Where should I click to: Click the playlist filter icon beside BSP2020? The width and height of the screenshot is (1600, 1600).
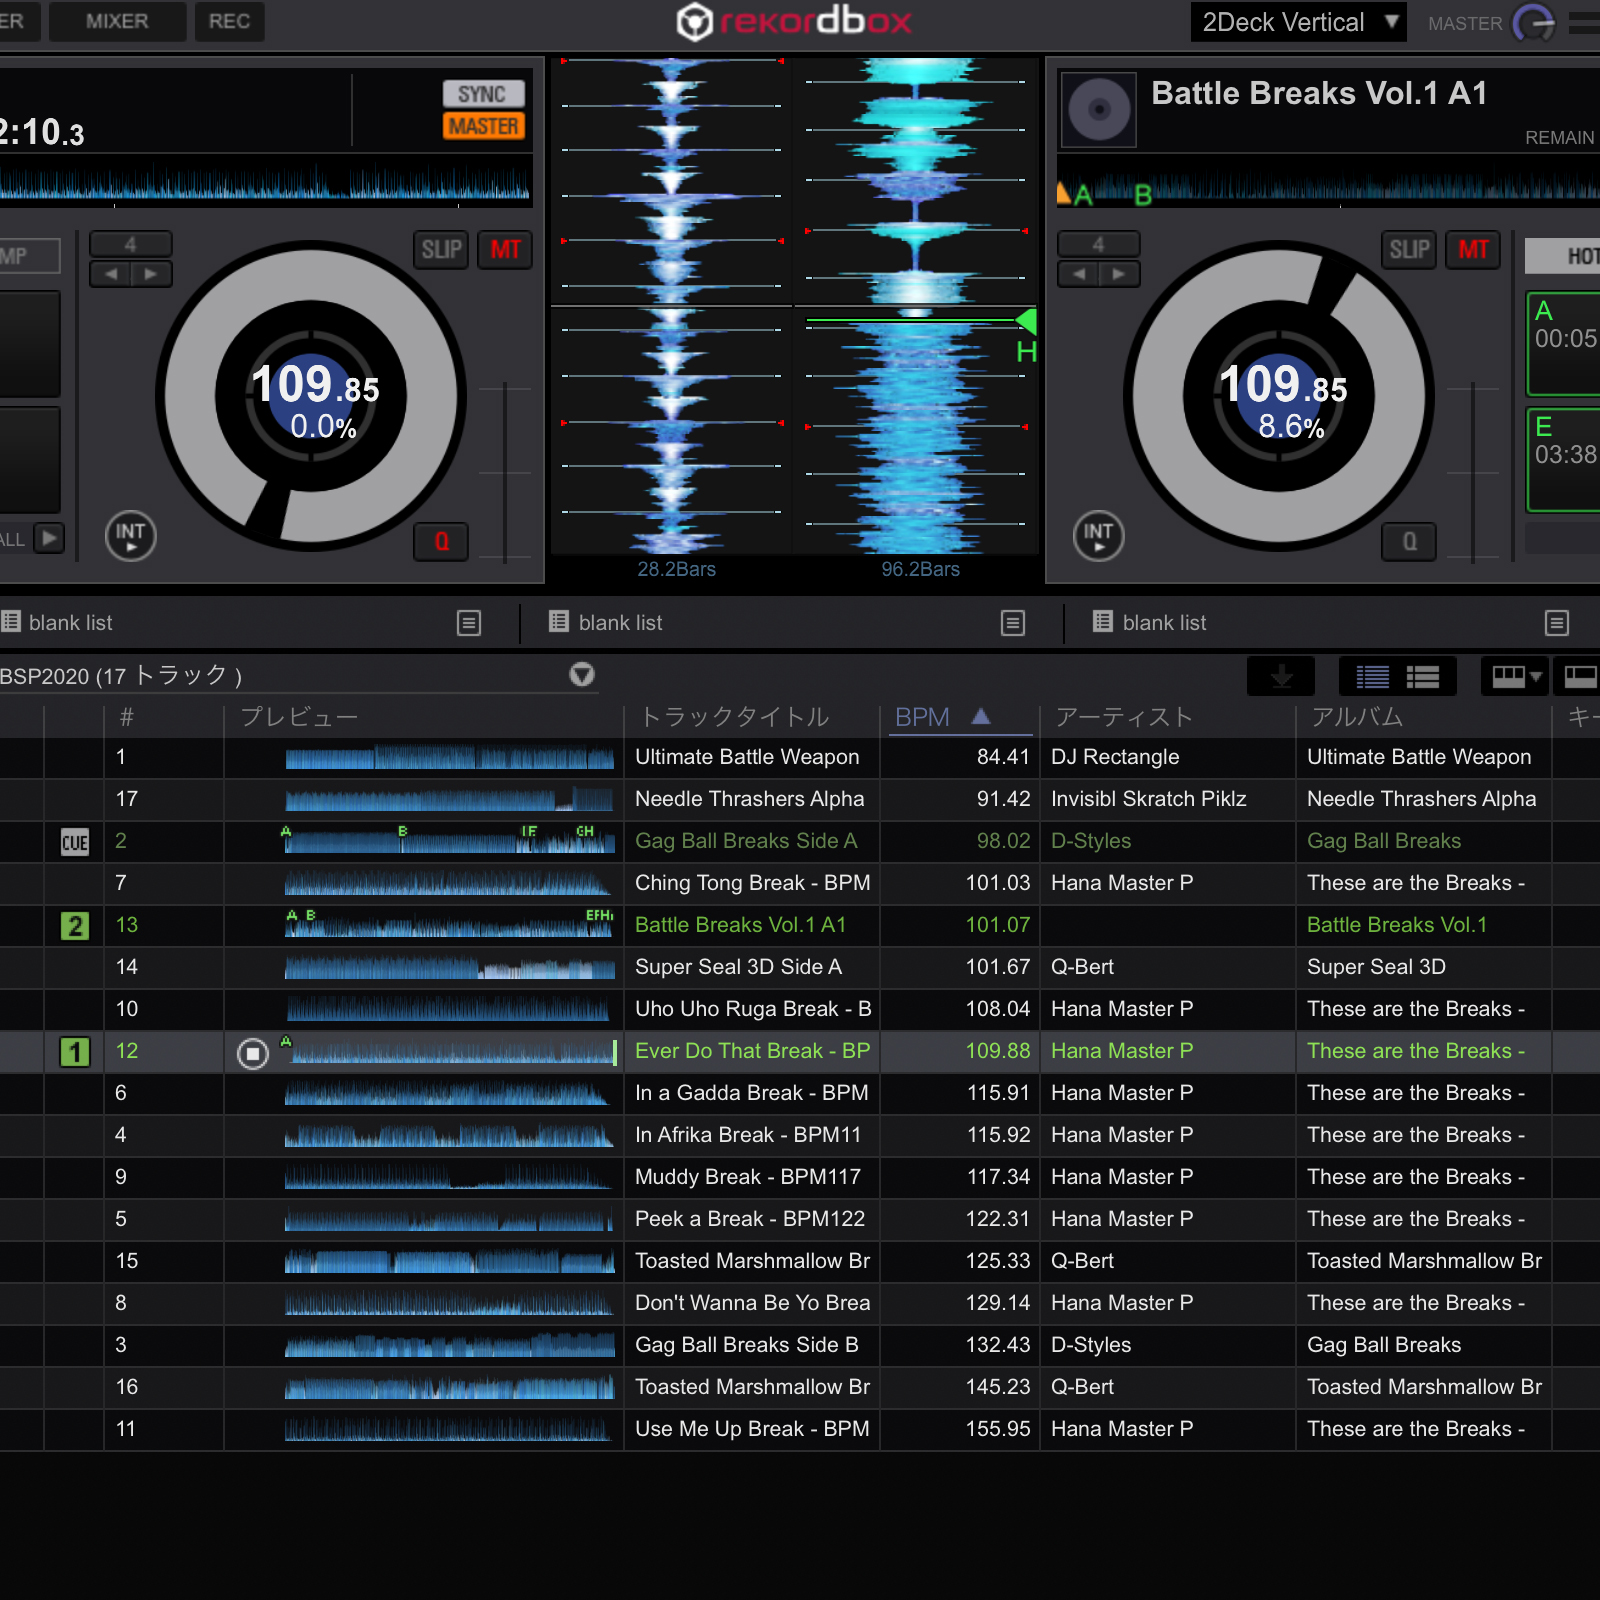point(581,675)
